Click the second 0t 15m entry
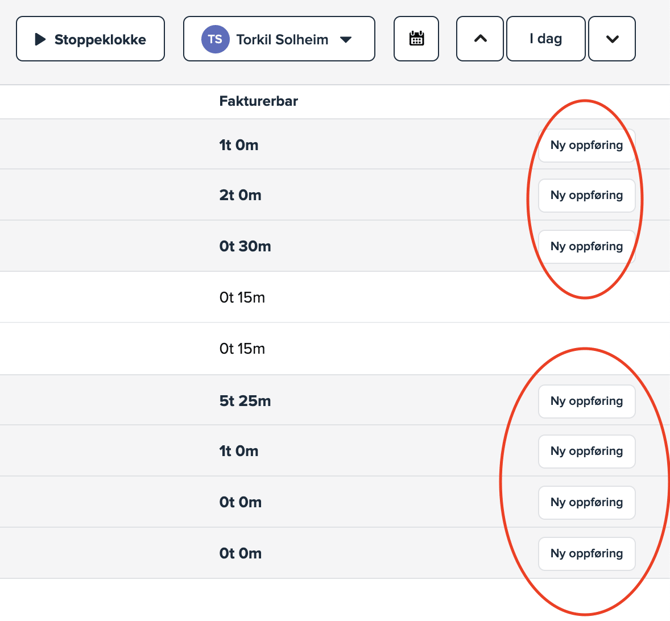Viewport: 670px width, 621px height. click(x=242, y=349)
